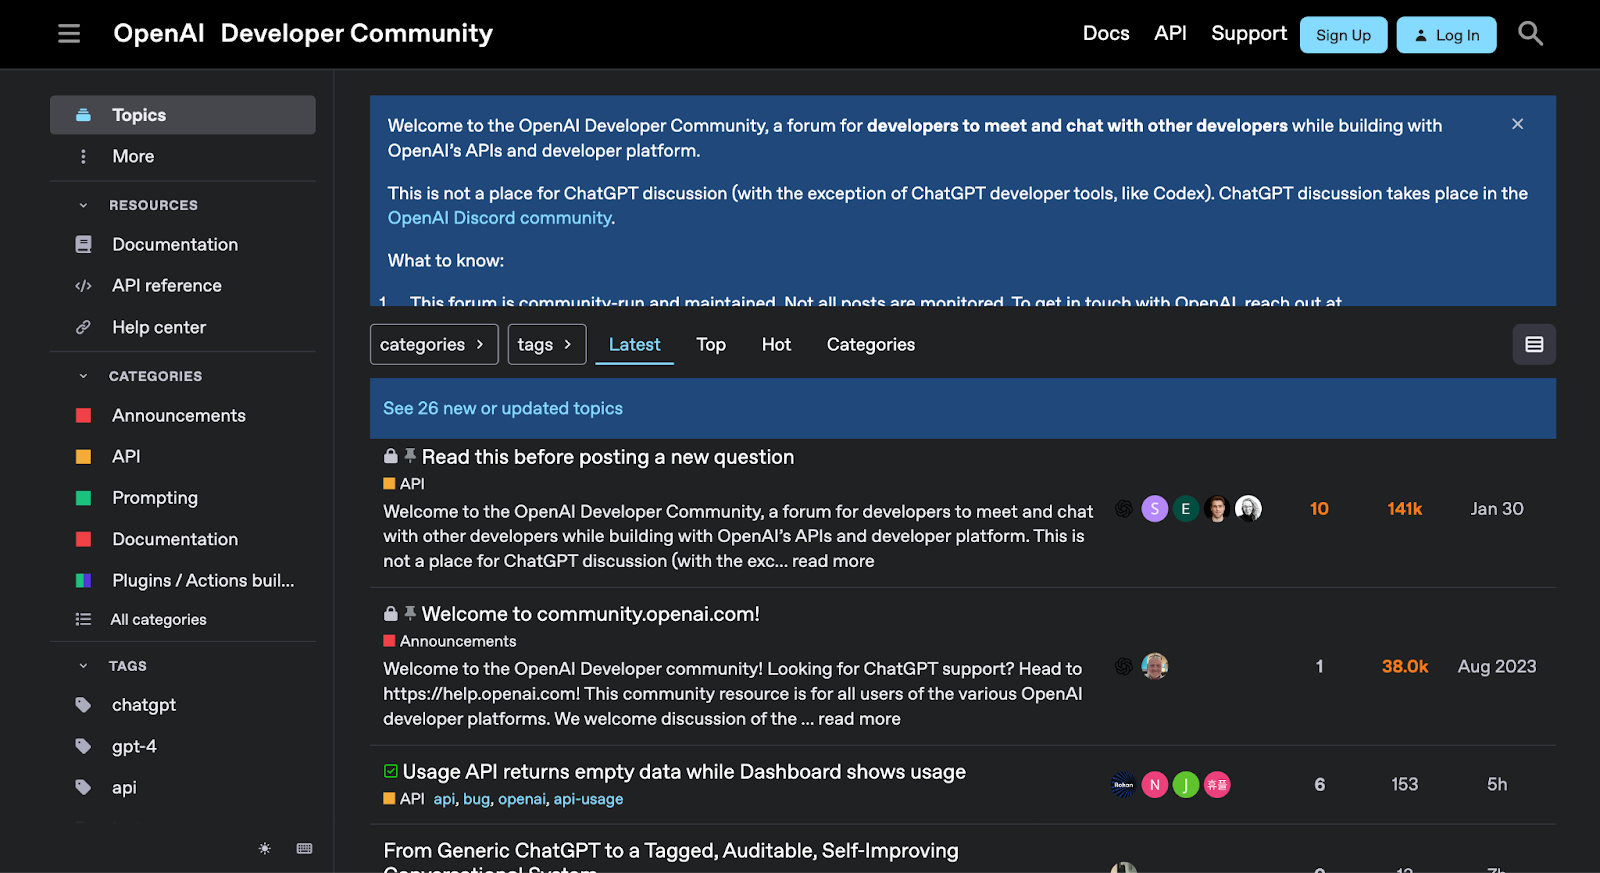This screenshot has width=1600, height=873.
Task: Switch to the Top tab
Action: (x=711, y=345)
